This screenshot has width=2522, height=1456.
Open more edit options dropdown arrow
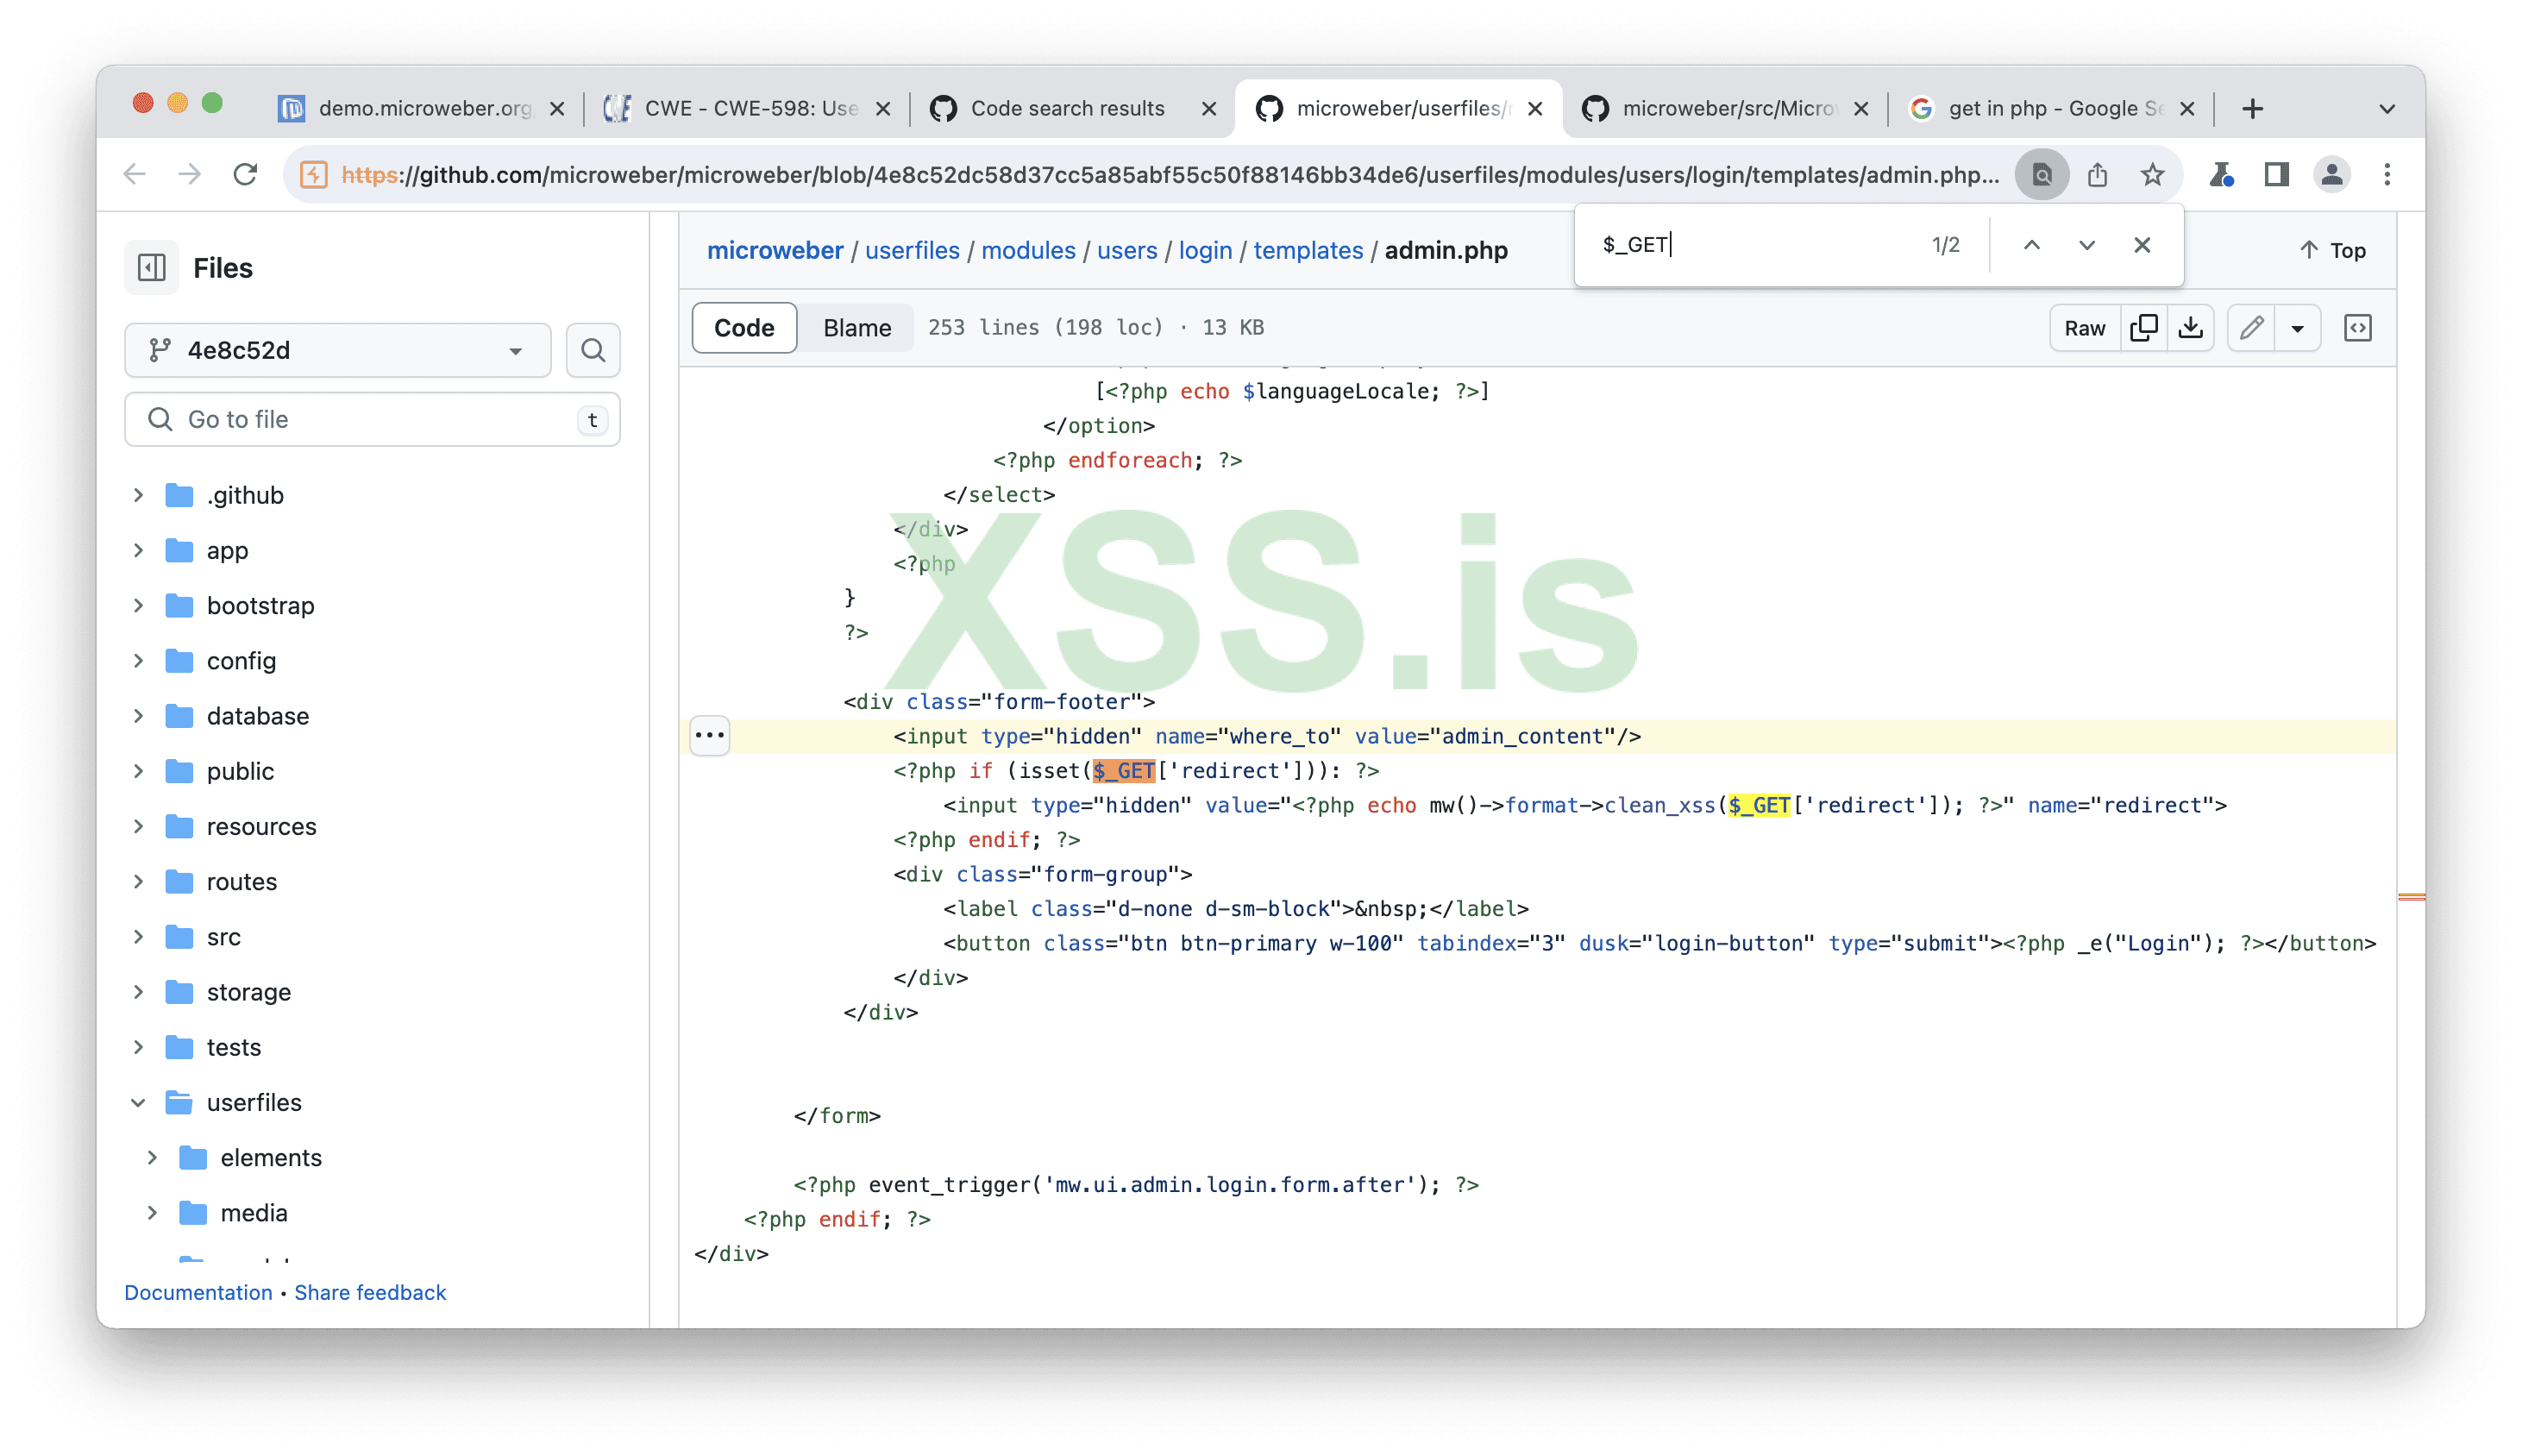coord(2297,328)
